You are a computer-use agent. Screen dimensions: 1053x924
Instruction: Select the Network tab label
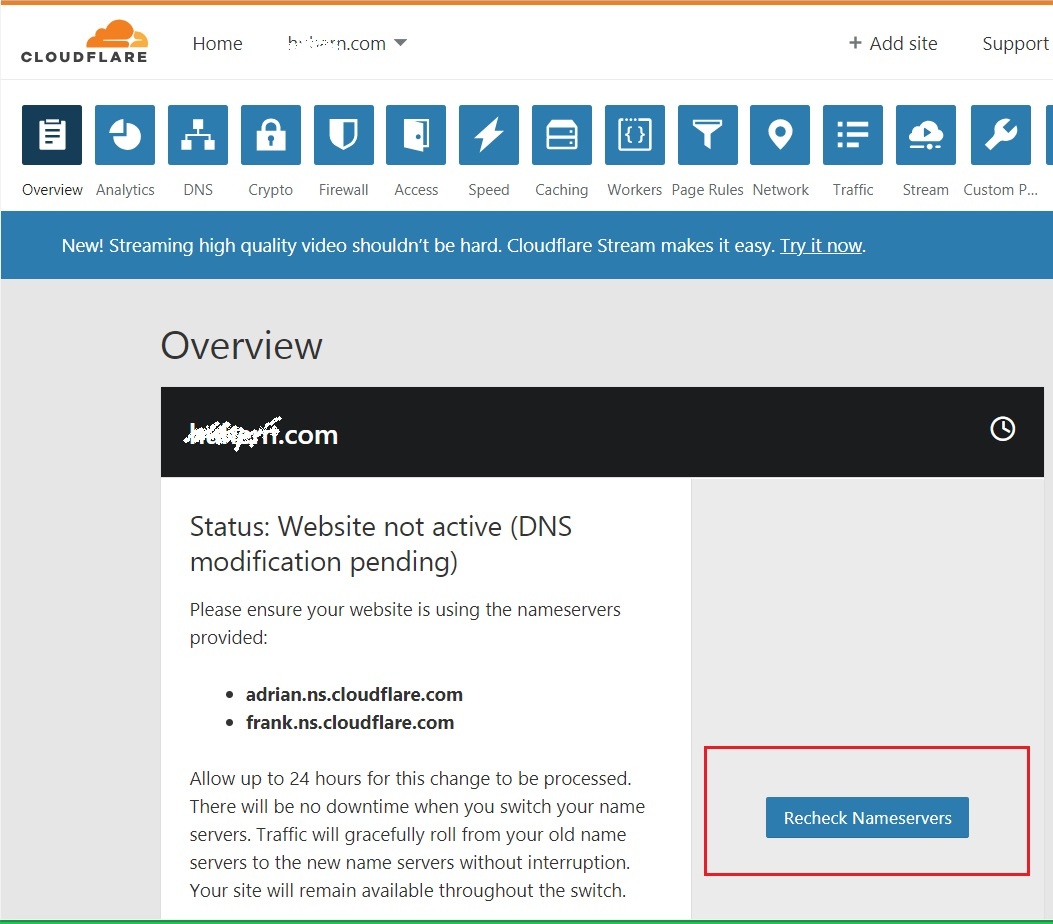780,190
